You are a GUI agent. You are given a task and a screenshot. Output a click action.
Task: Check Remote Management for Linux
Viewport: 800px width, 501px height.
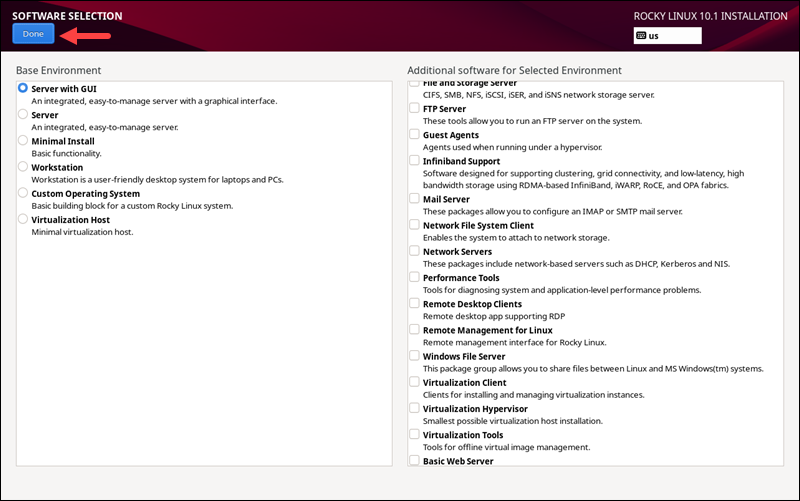point(414,330)
